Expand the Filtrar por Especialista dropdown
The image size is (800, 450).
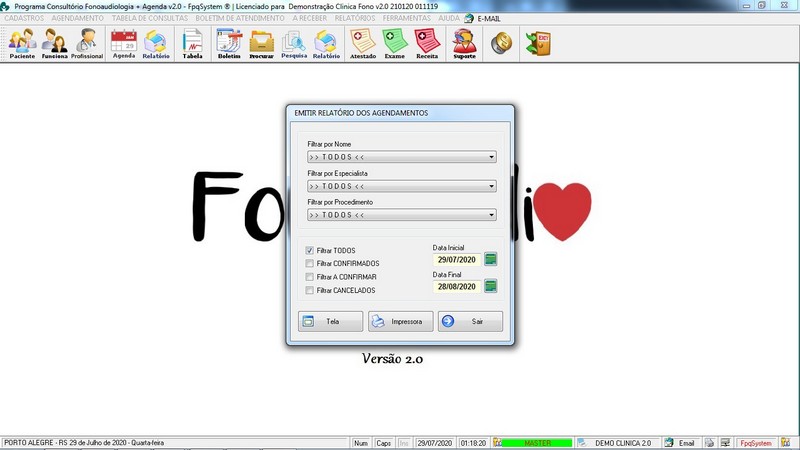[x=491, y=186]
